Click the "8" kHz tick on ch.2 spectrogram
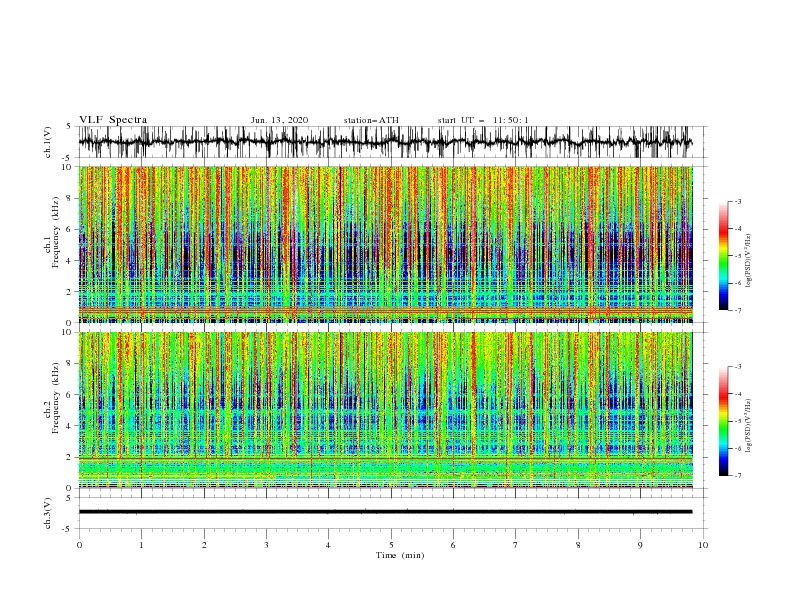This screenshot has height=612, width=792. pyautogui.click(x=70, y=364)
